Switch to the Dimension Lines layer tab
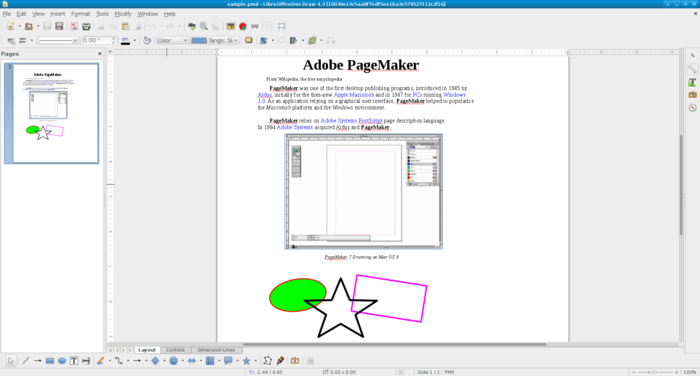Screen dimensions: 700x376 point(216,350)
